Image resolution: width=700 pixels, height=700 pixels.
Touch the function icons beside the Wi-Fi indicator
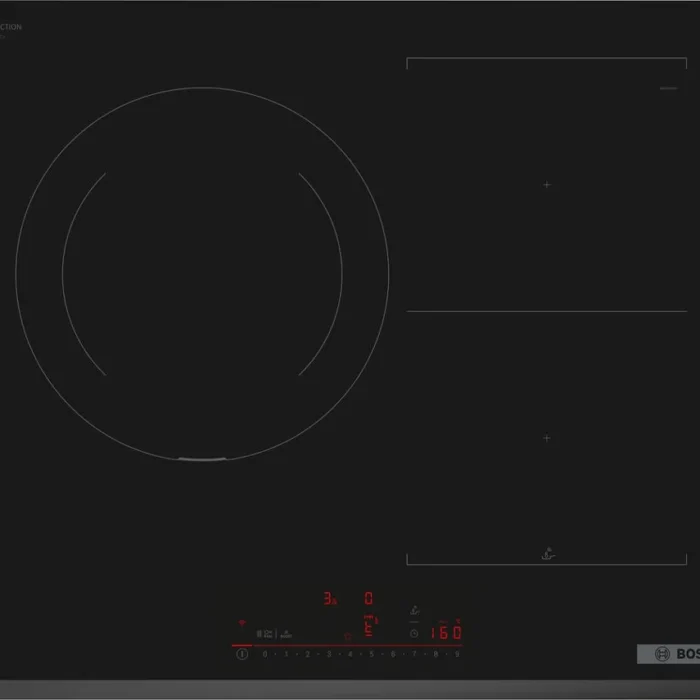click(274, 633)
